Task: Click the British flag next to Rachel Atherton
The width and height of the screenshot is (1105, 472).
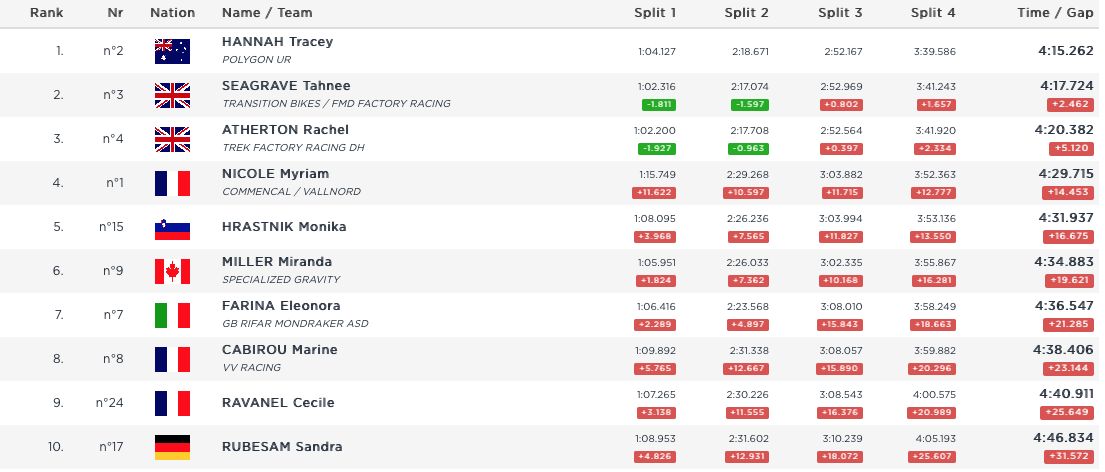Action: (172, 139)
